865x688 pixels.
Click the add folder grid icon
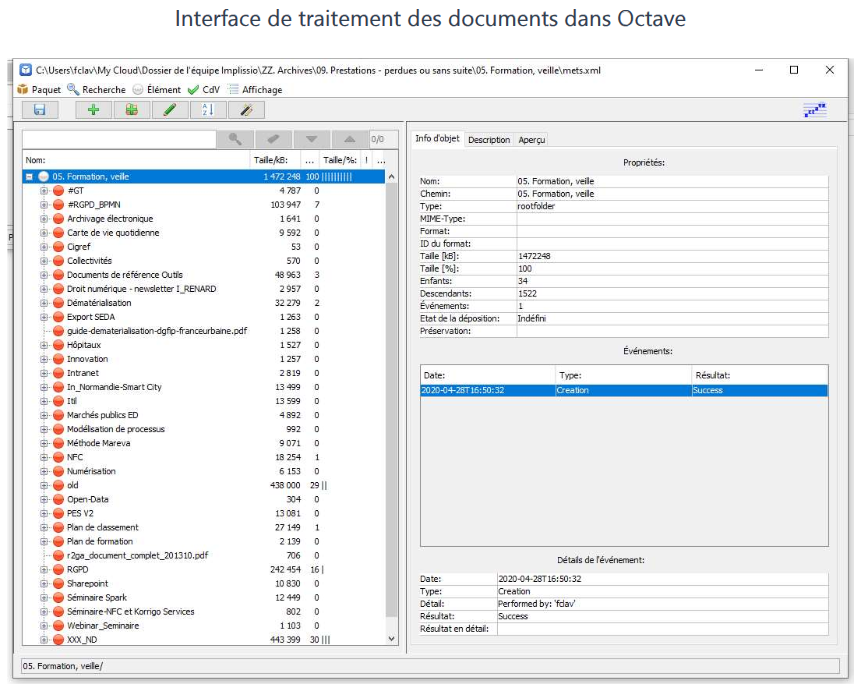[131, 110]
